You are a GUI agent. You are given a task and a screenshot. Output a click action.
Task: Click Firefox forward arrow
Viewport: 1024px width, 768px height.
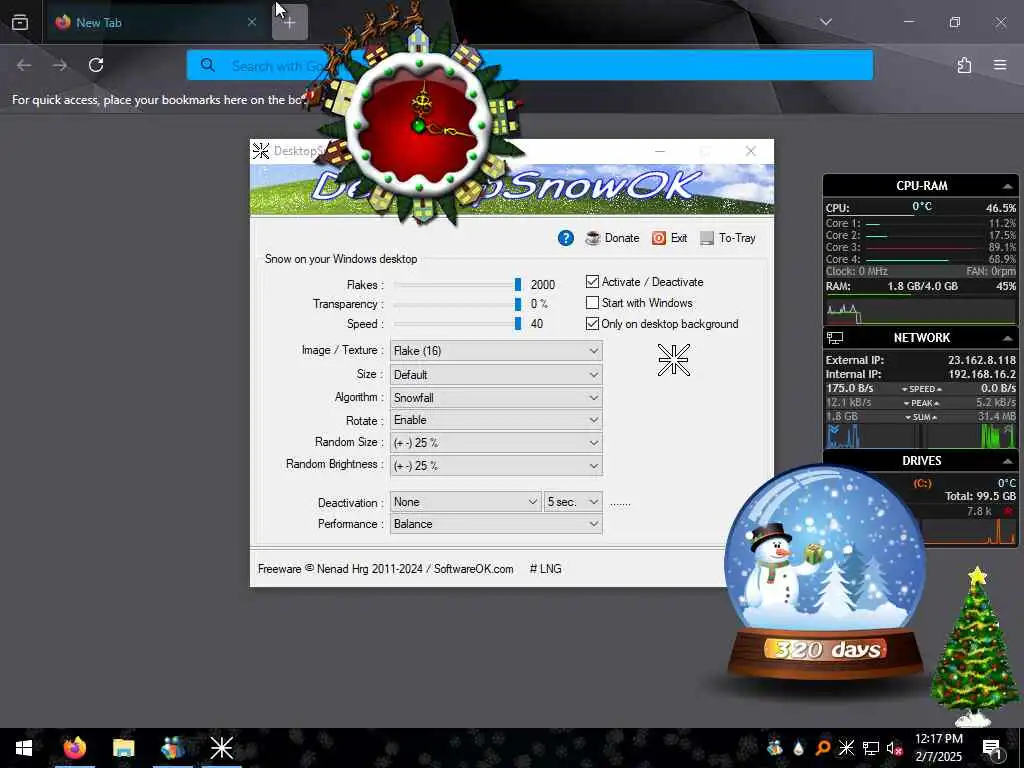59,65
